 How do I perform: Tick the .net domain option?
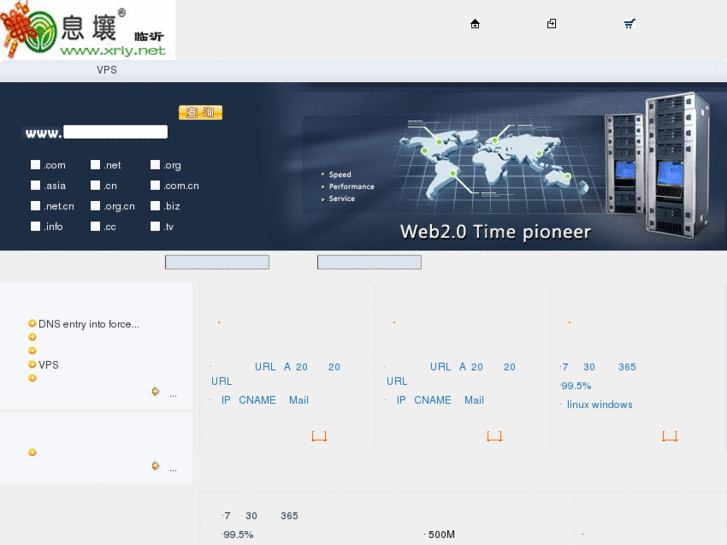pos(96,165)
